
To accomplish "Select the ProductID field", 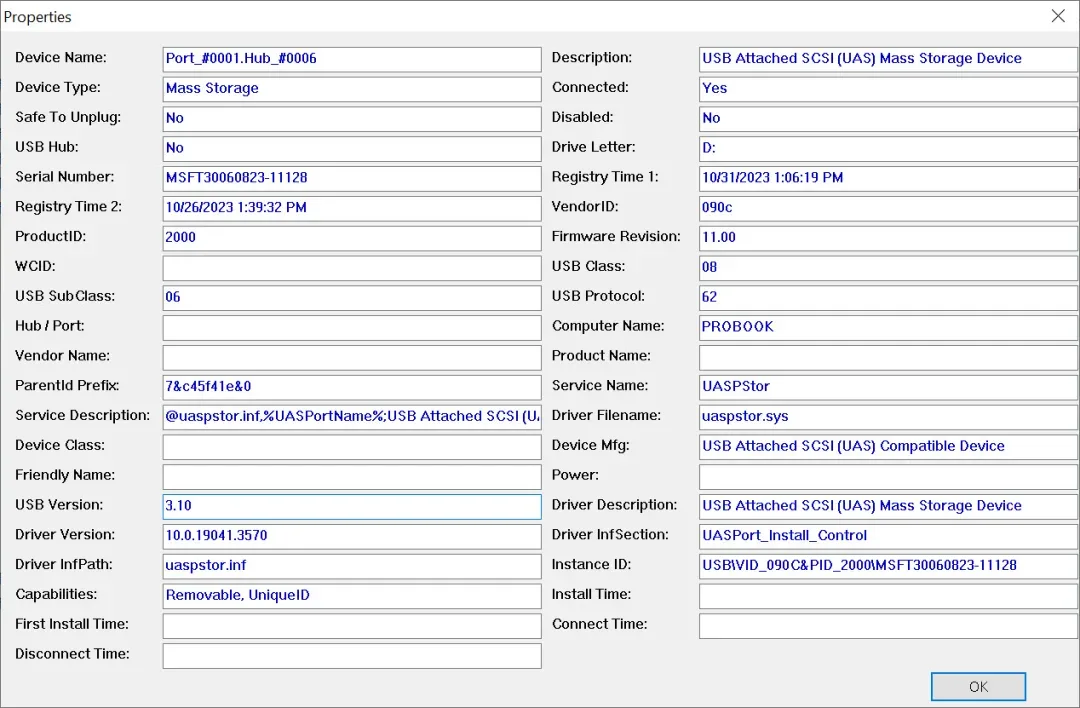I will coord(351,238).
